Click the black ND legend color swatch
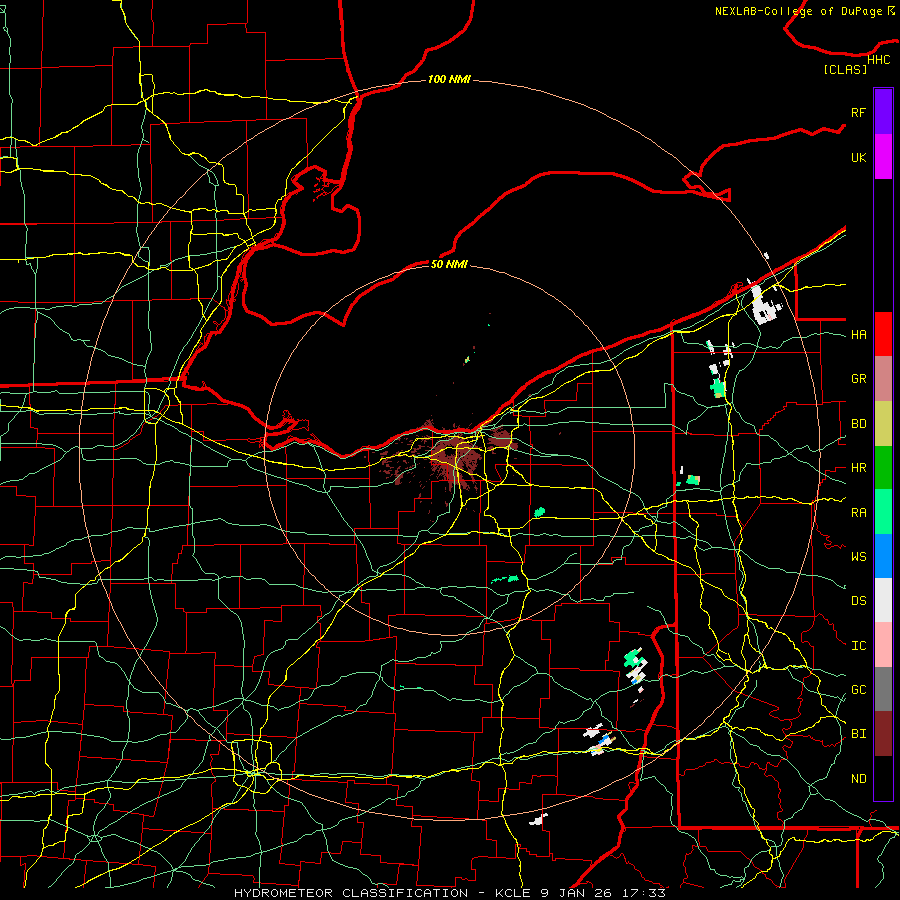The height and width of the screenshot is (900, 900). [883, 778]
